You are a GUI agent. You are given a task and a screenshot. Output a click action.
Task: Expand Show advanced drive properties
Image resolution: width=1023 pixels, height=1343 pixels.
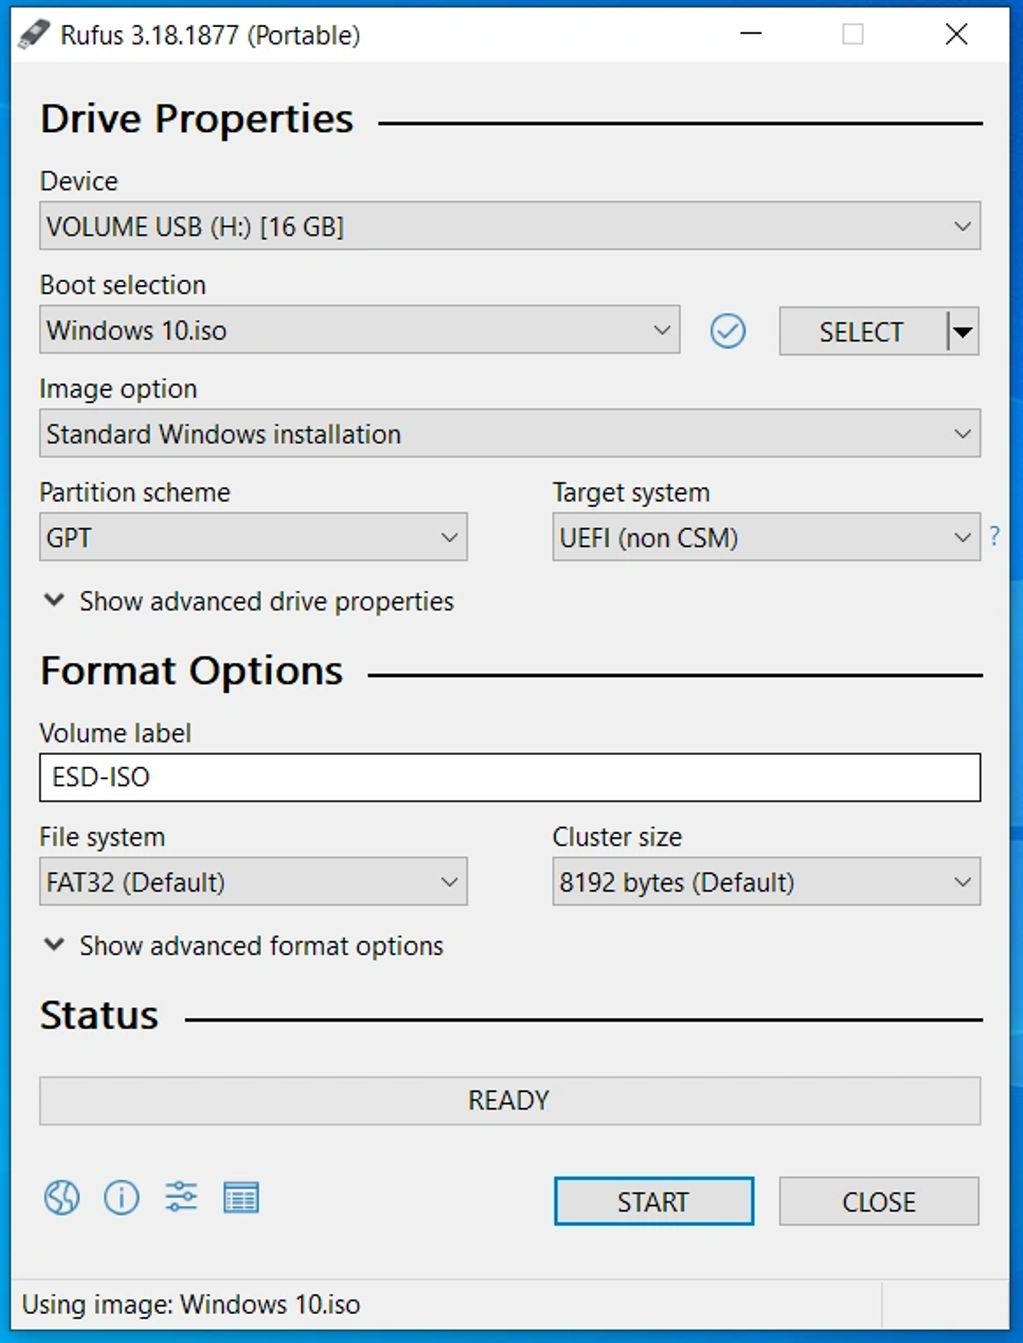[248, 601]
